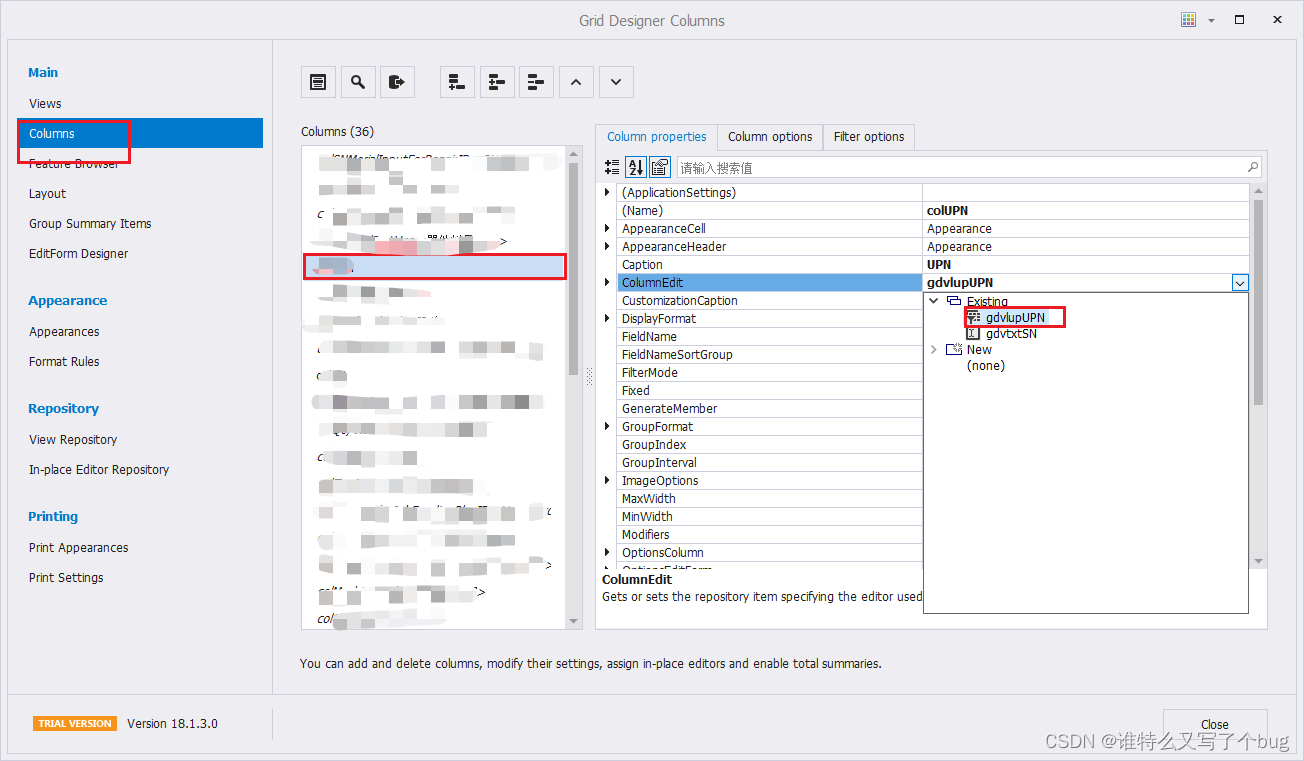Open the ColumnEdit value dropdown arrow
The width and height of the screenshot is (1304, 761).
pos(1240,283)
